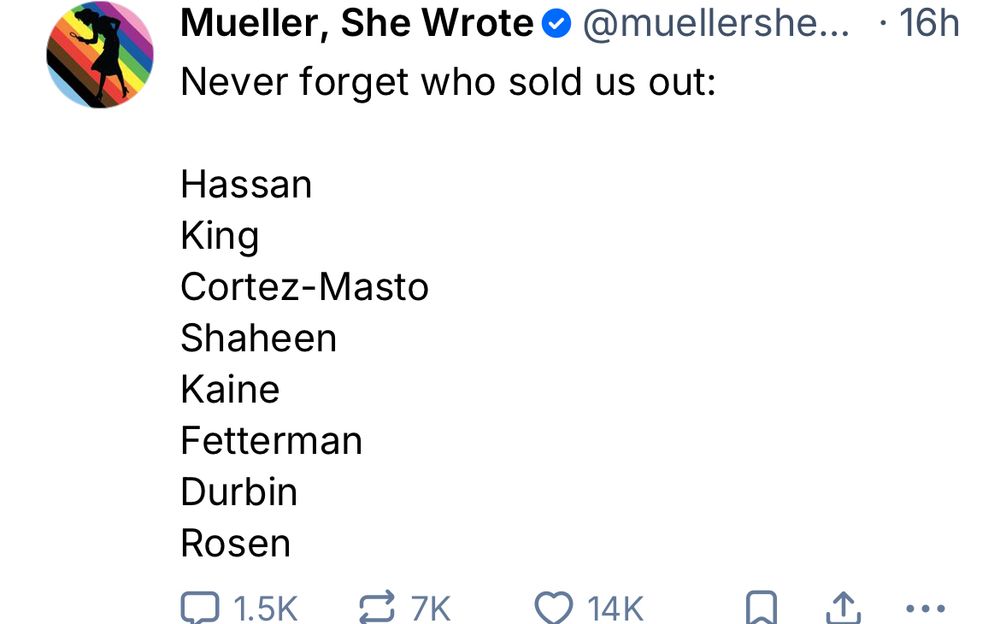Viewport: 1000px width, 624px height.
Task: Click the 7K repost count
Action: click(x=431, y=607)
